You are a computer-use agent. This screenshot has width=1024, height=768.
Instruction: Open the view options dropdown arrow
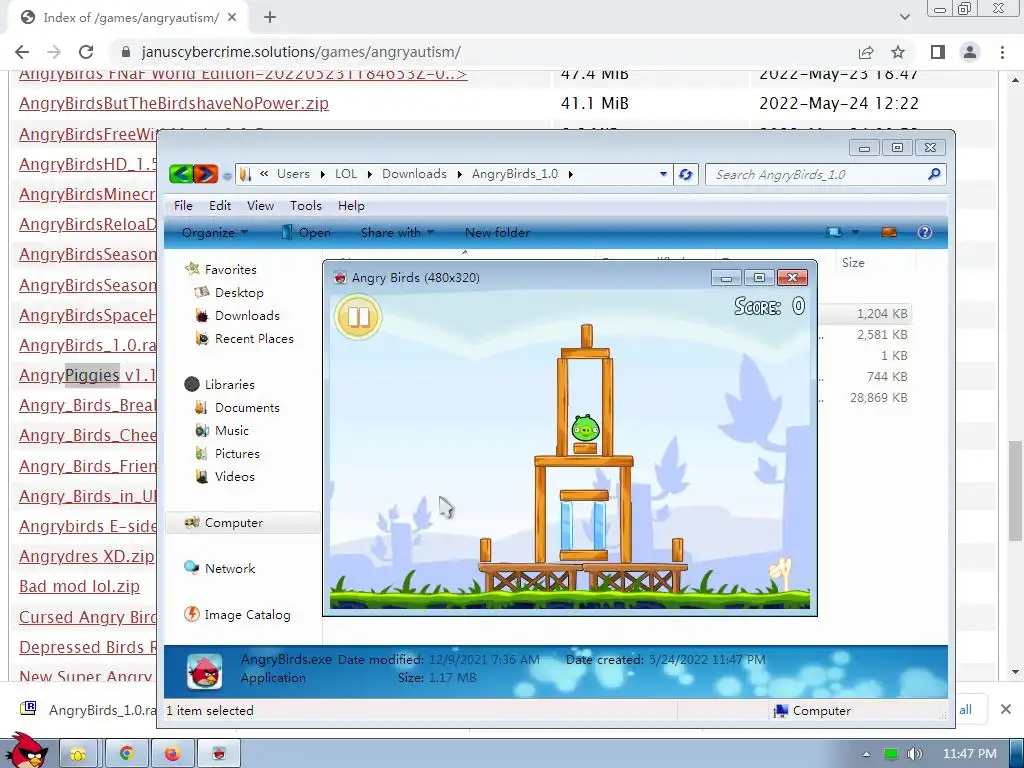tap(856, 232)
